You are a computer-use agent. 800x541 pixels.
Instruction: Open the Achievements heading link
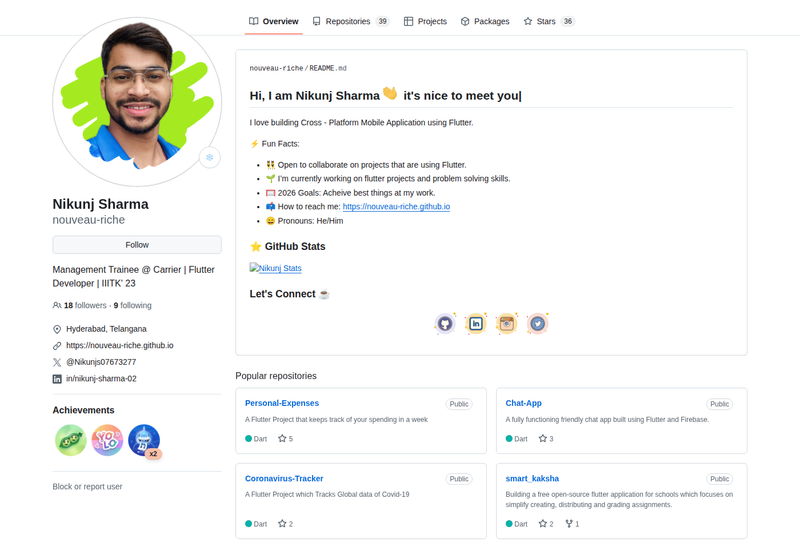tap(83, 410)
